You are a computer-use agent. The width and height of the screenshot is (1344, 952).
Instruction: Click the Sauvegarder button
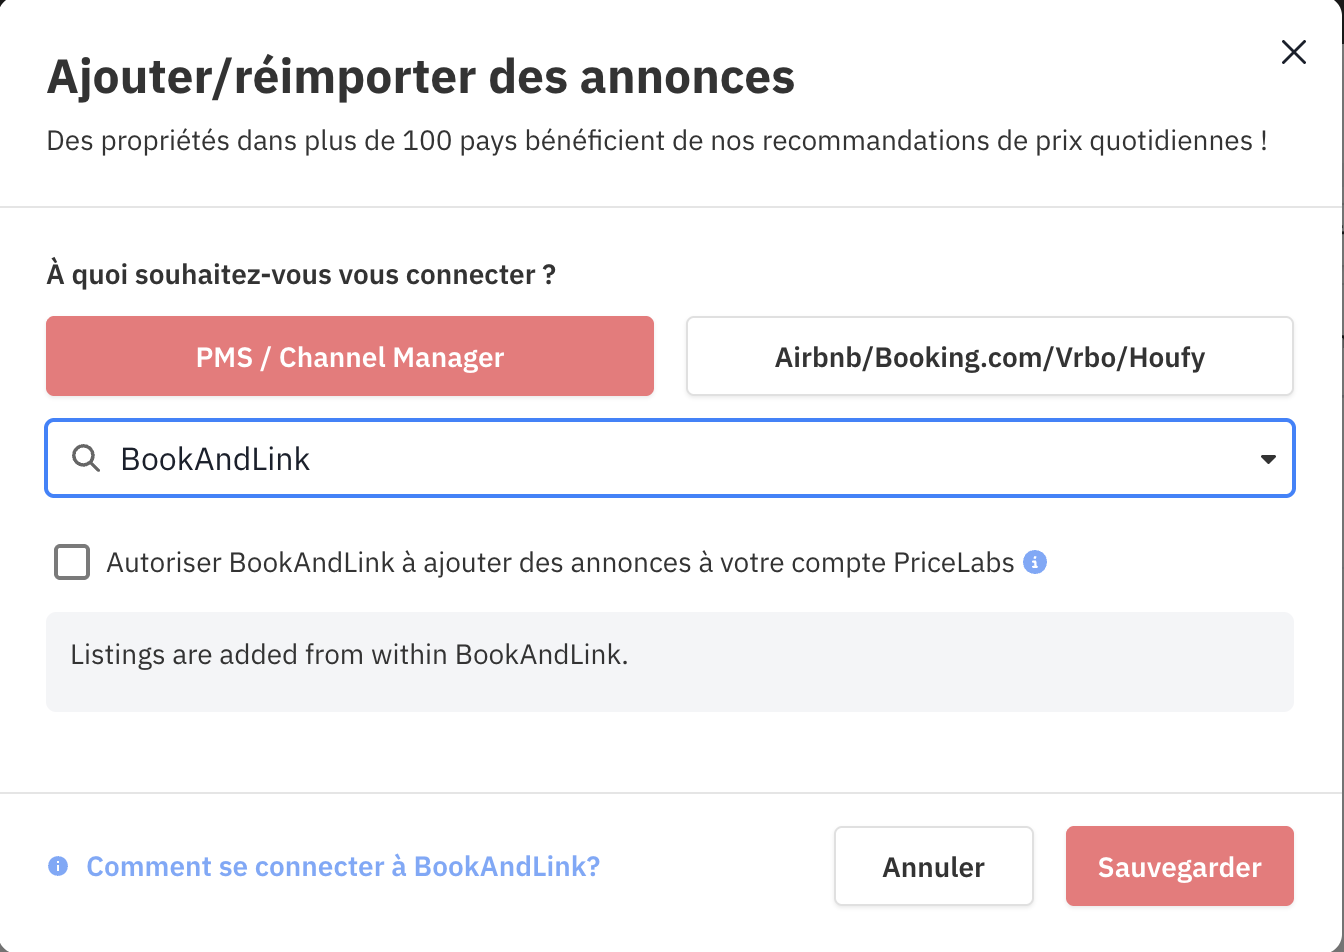[1179, 866]
